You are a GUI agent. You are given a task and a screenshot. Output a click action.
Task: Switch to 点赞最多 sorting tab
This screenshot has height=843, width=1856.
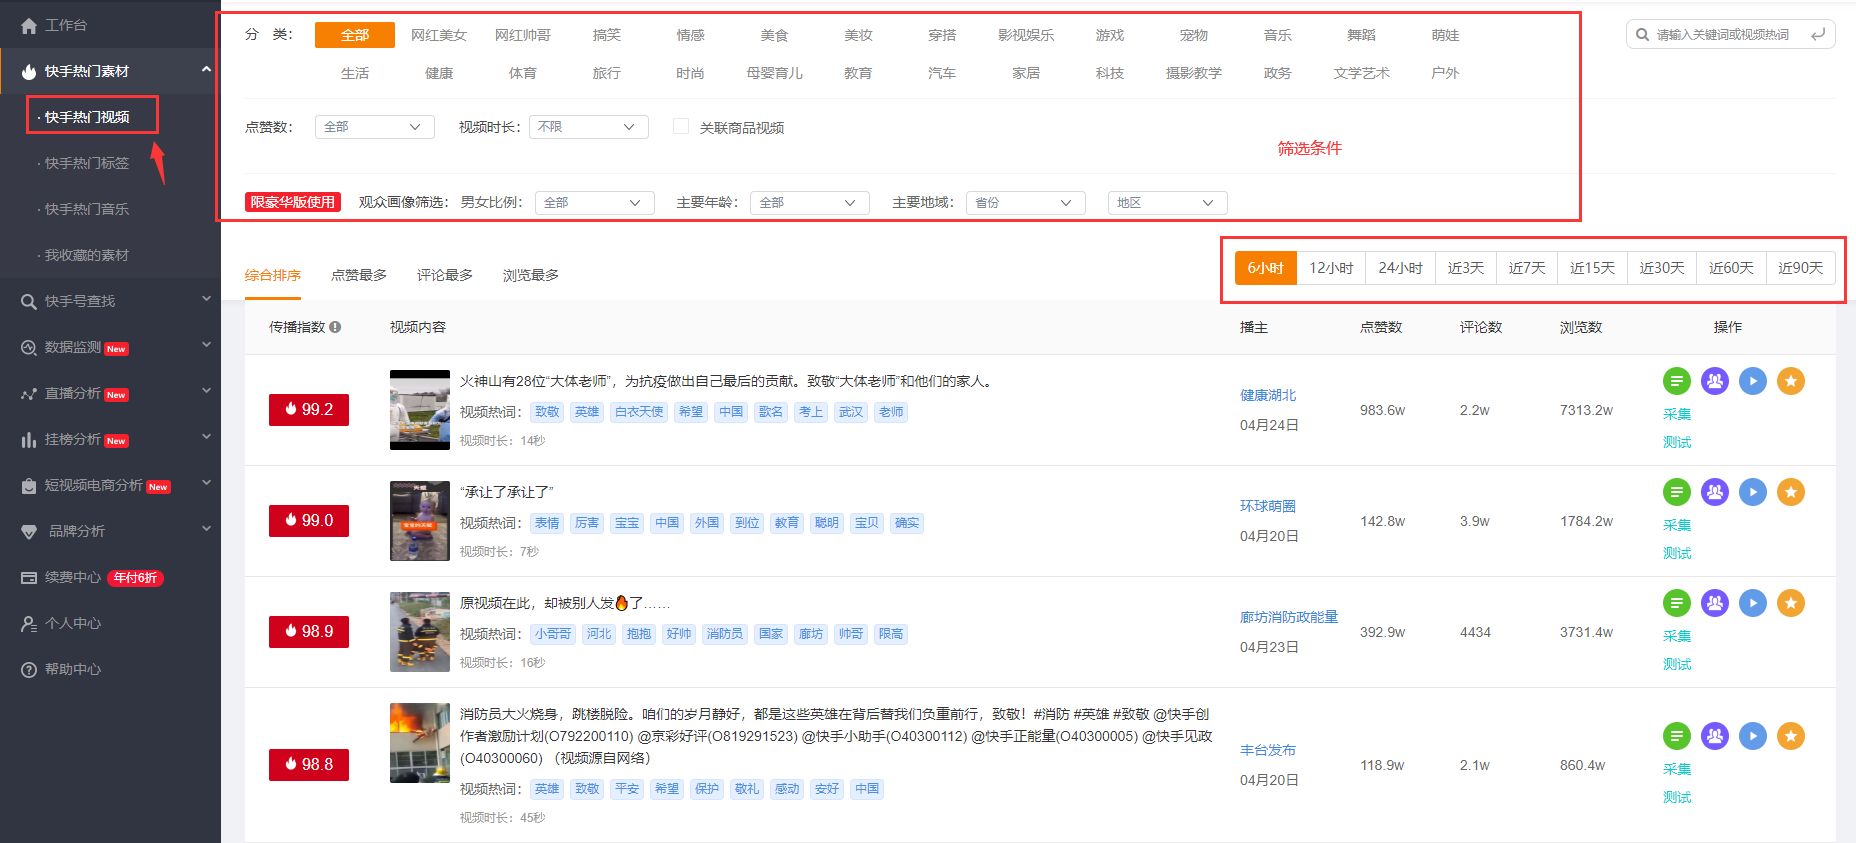(x=359, y=275)
